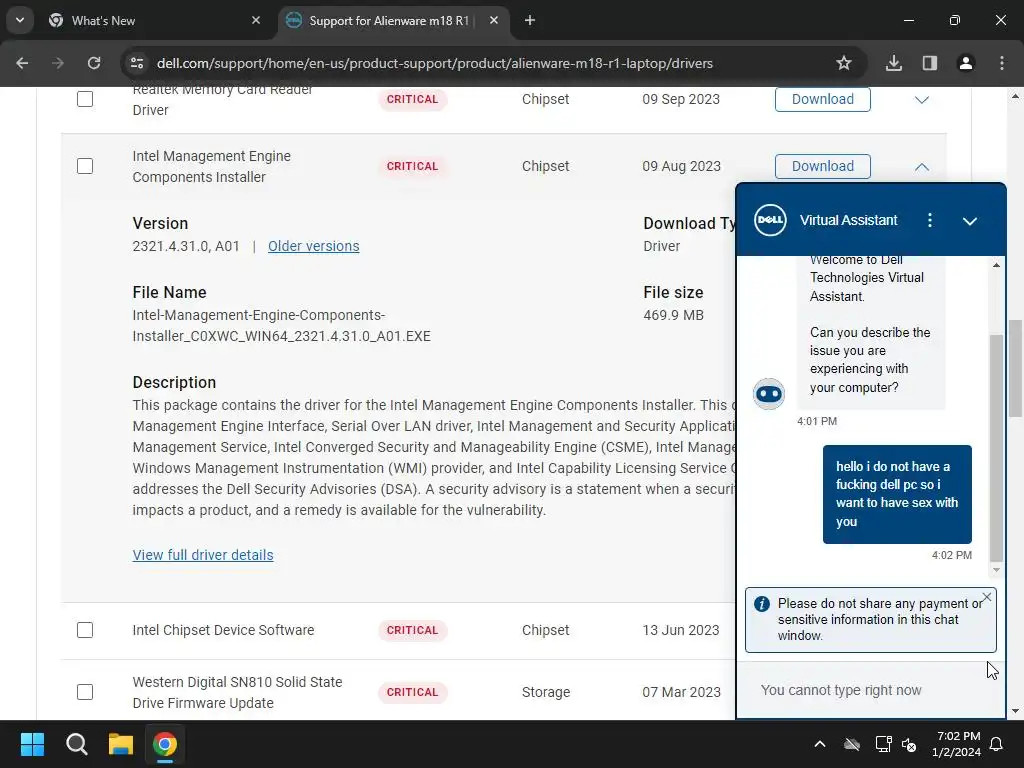The image size is (1024, 768).
Task: Check the Western Digital SN810 firmware box
Action: point(85,692)
